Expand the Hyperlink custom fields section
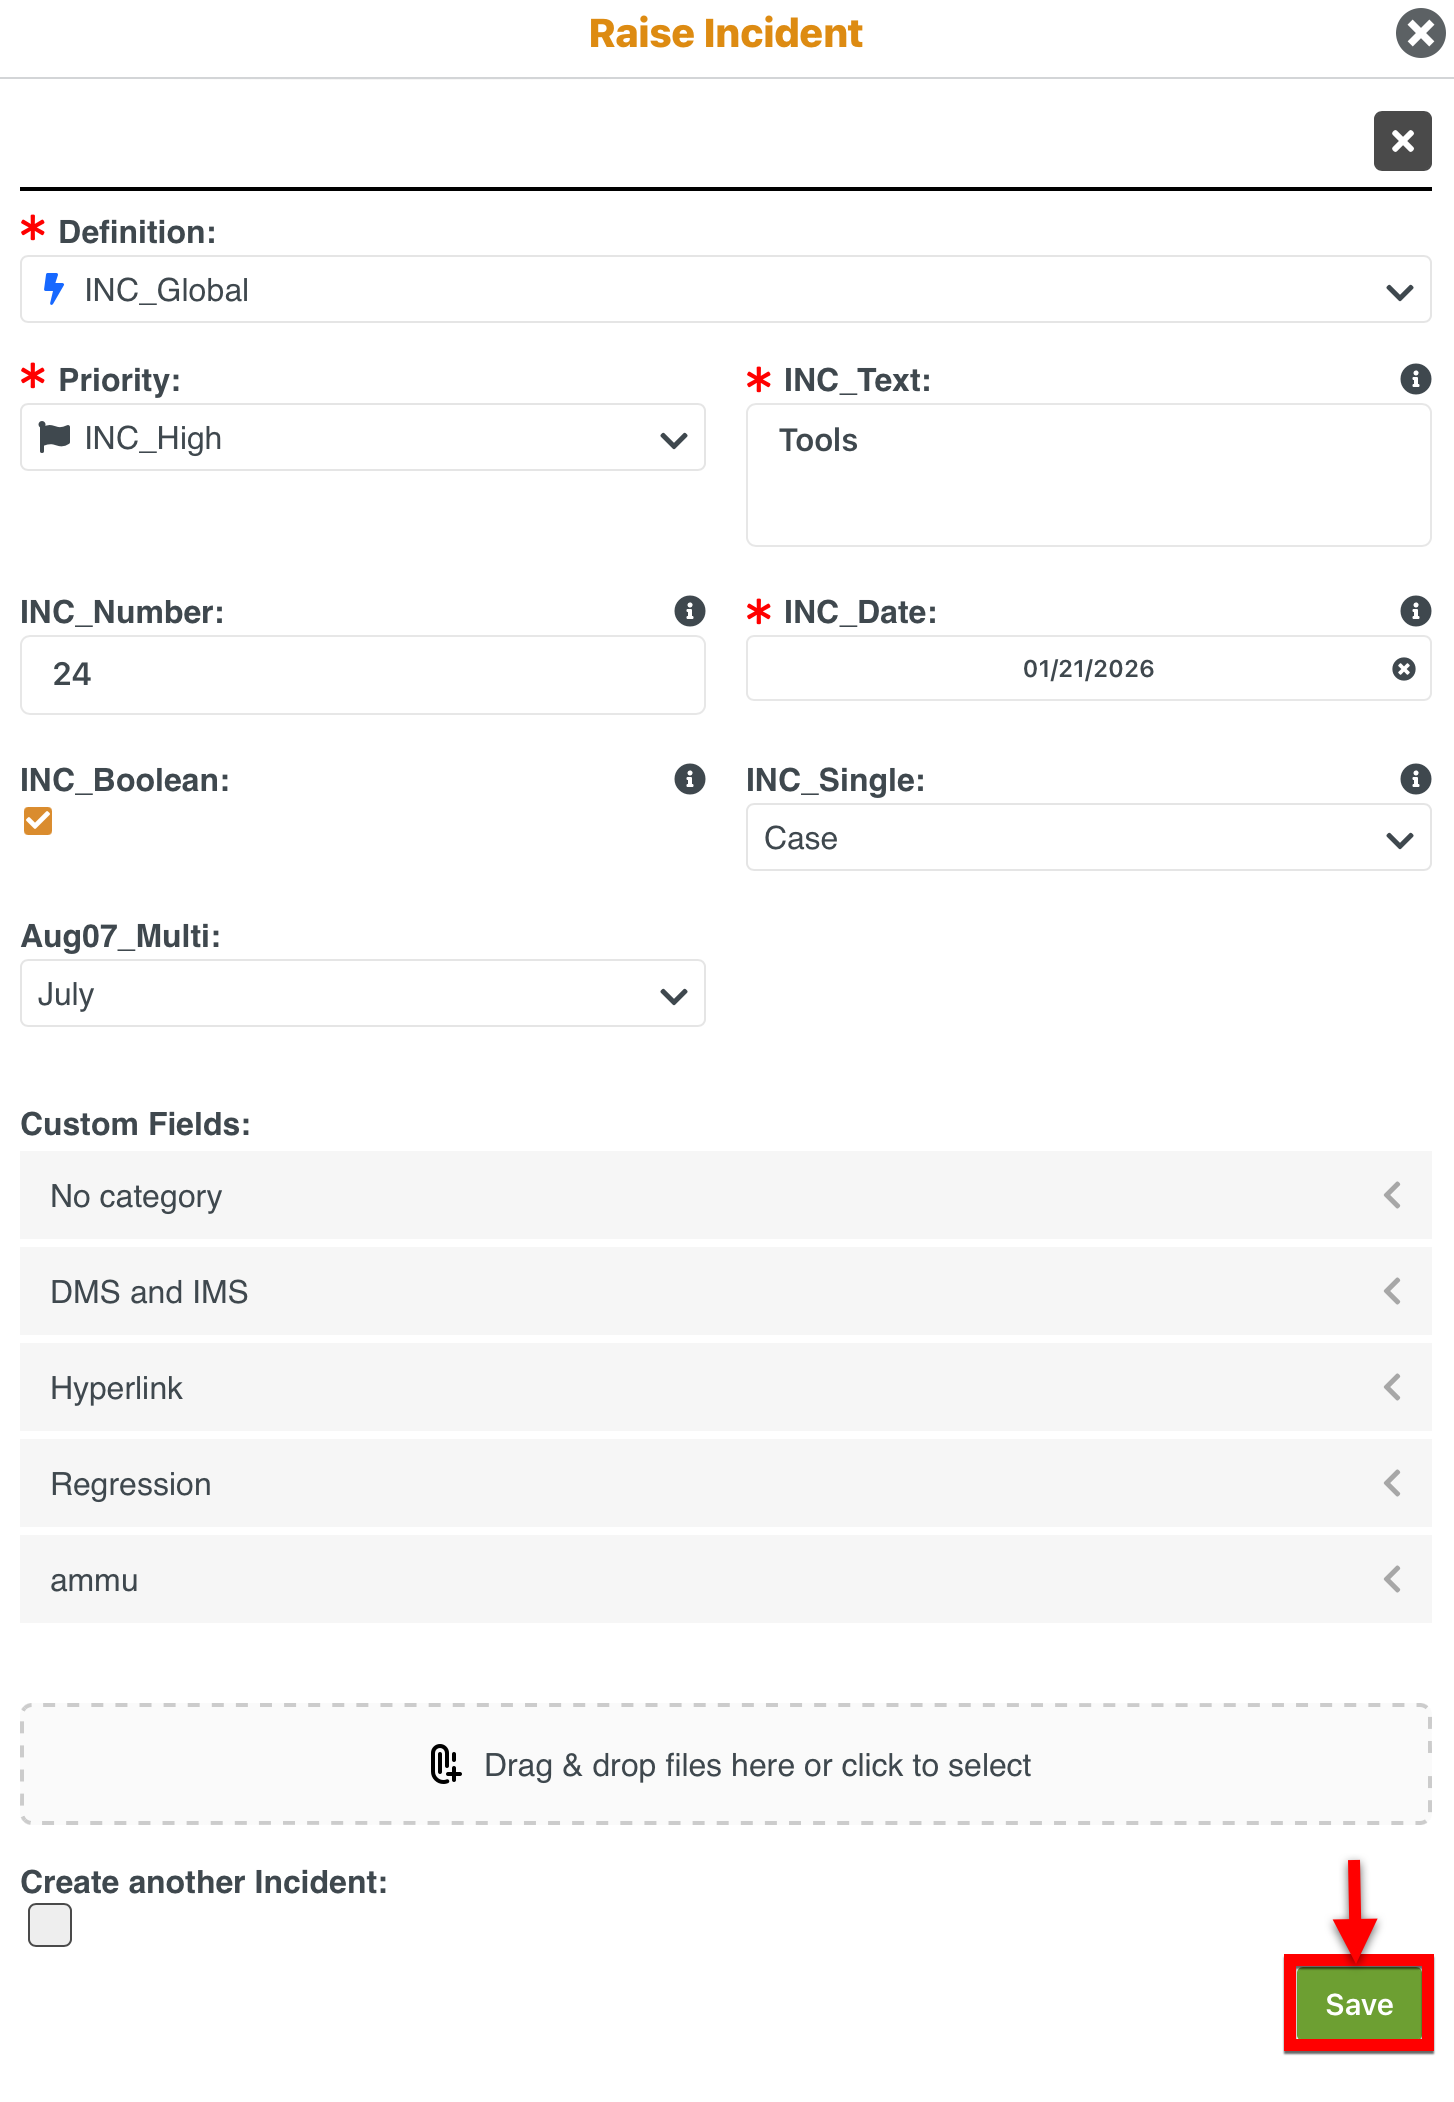 [x=725, y=1388]
